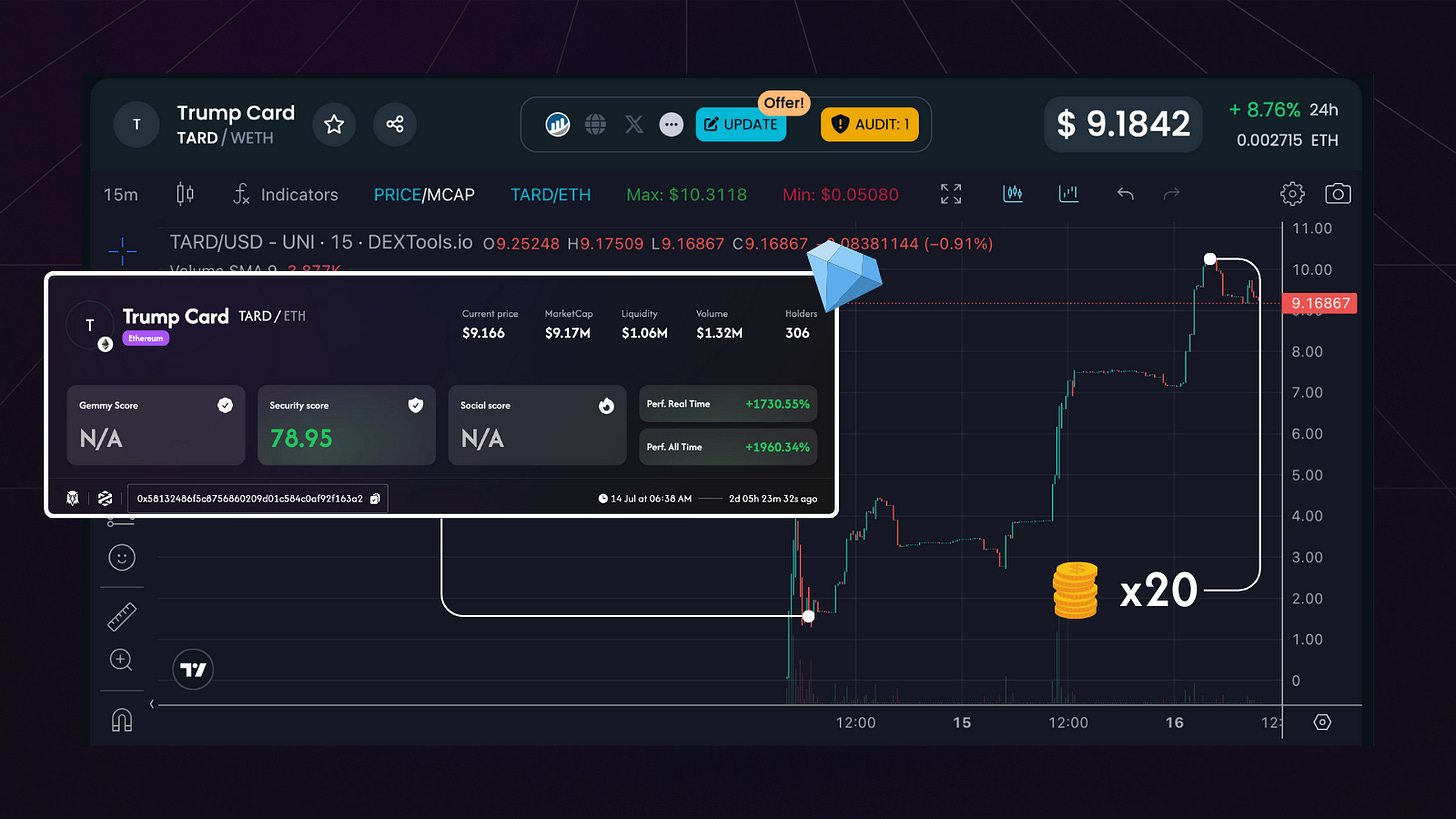Open the Security score 78.95 card
Screen dimensions: 1456x819
point(347,426)
